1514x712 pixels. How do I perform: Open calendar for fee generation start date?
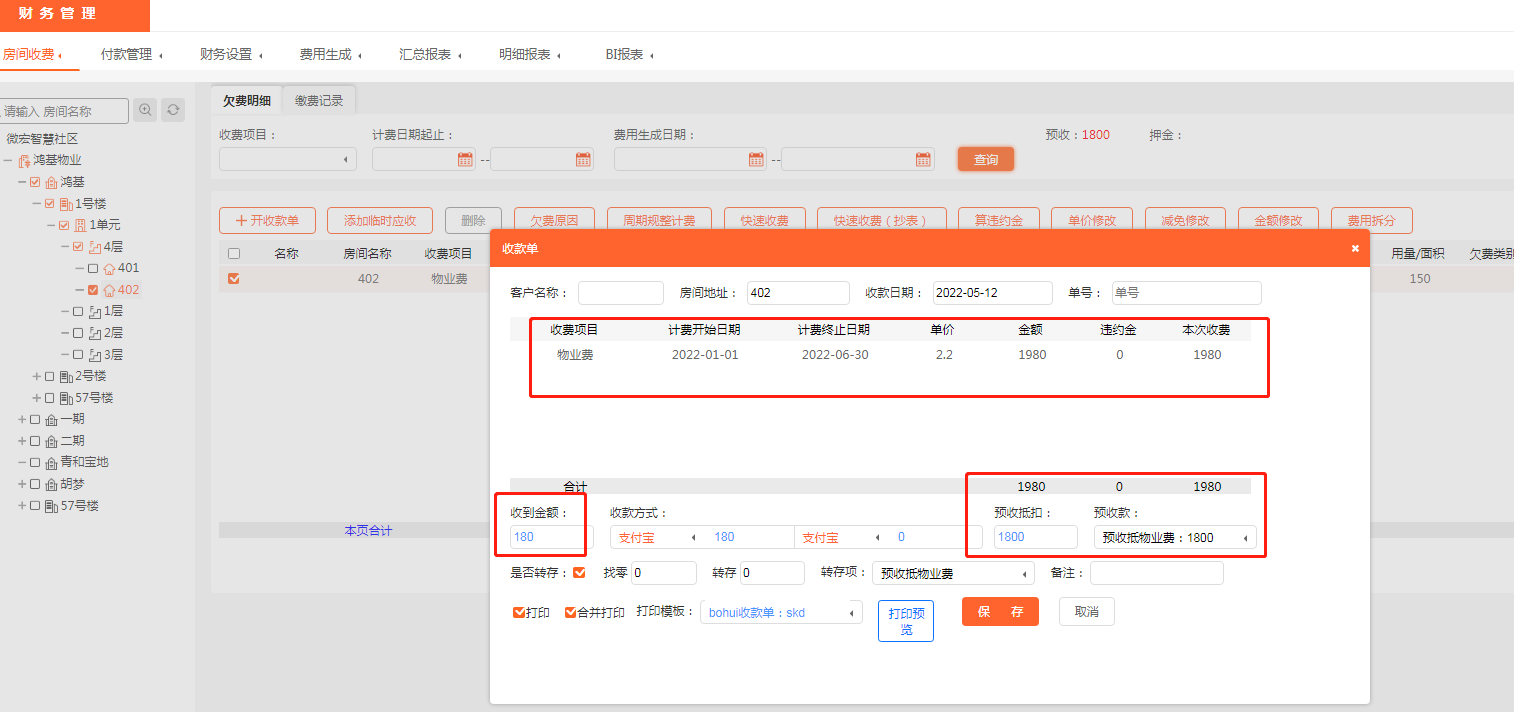[756, 159]
